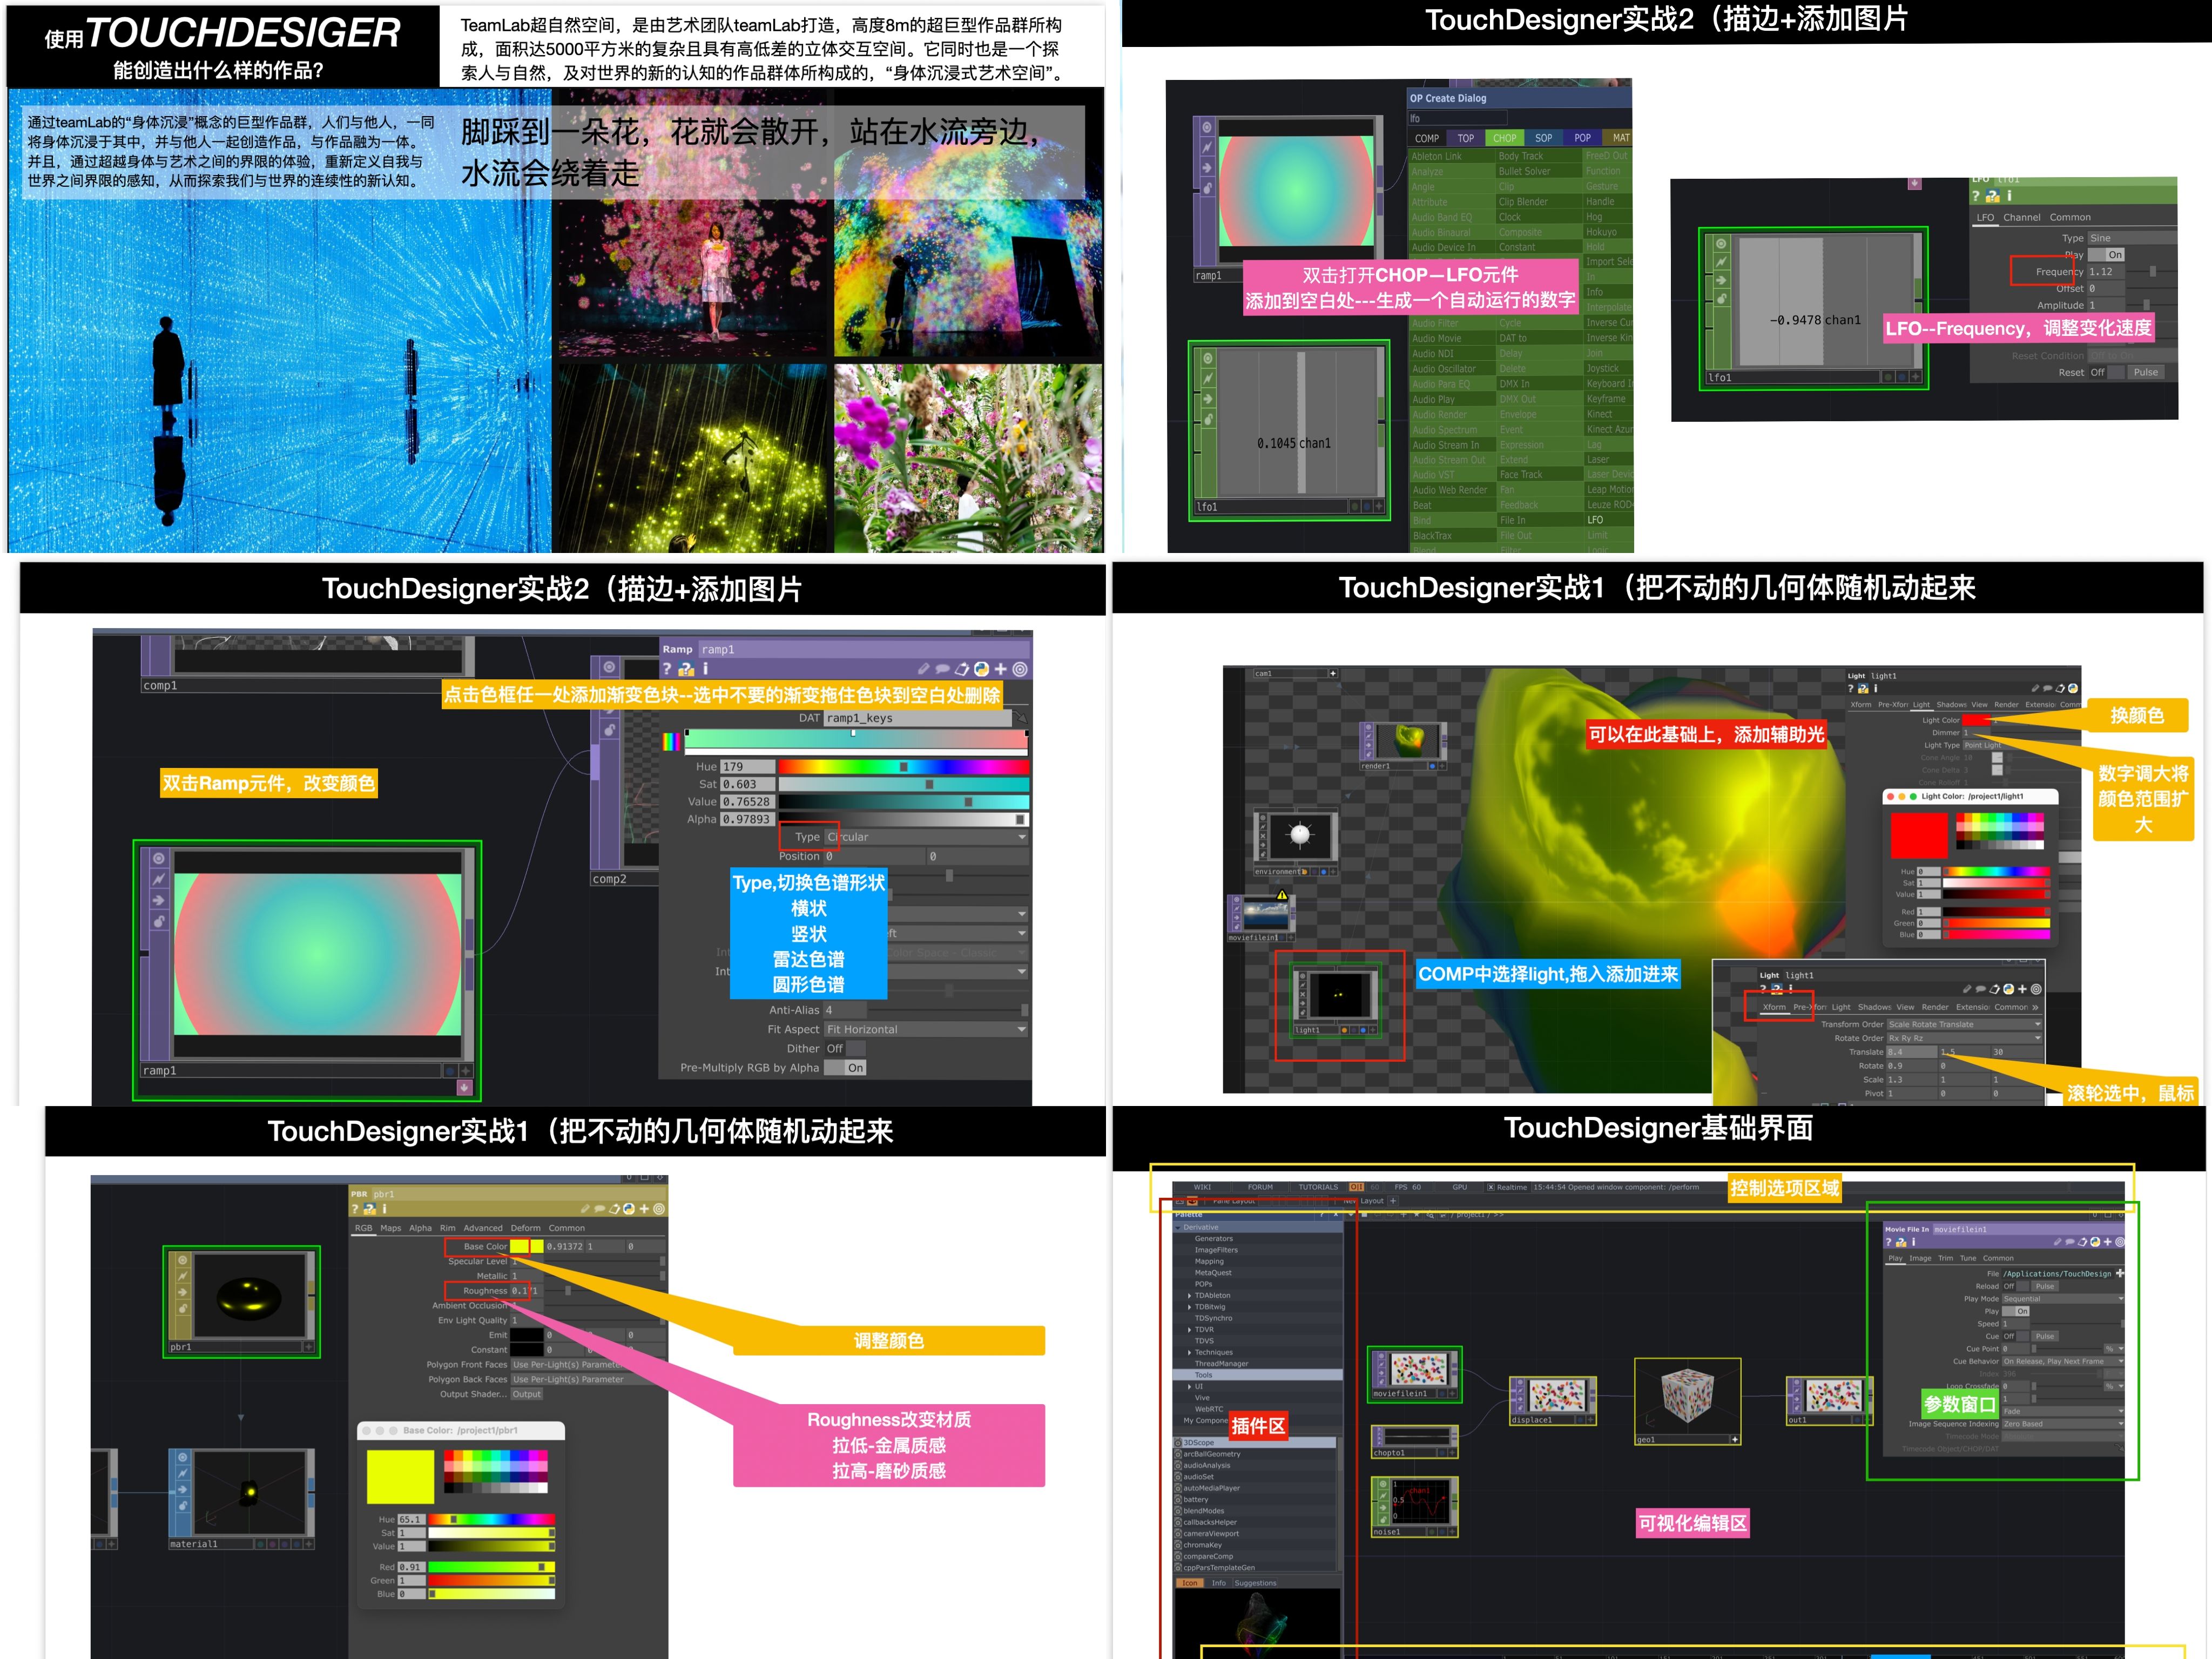Open the Maps tab in pbr1 panel
Image resolution: width=2212 pixels, height=1659 pixels.
click(x=391, y=1228)
